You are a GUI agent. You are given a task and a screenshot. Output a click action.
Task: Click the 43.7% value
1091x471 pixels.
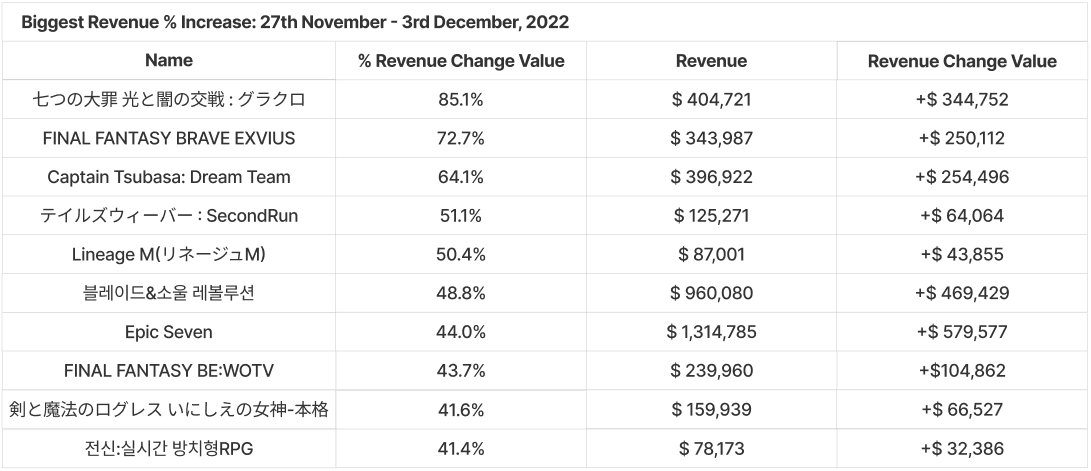click(x=461, y=371)
